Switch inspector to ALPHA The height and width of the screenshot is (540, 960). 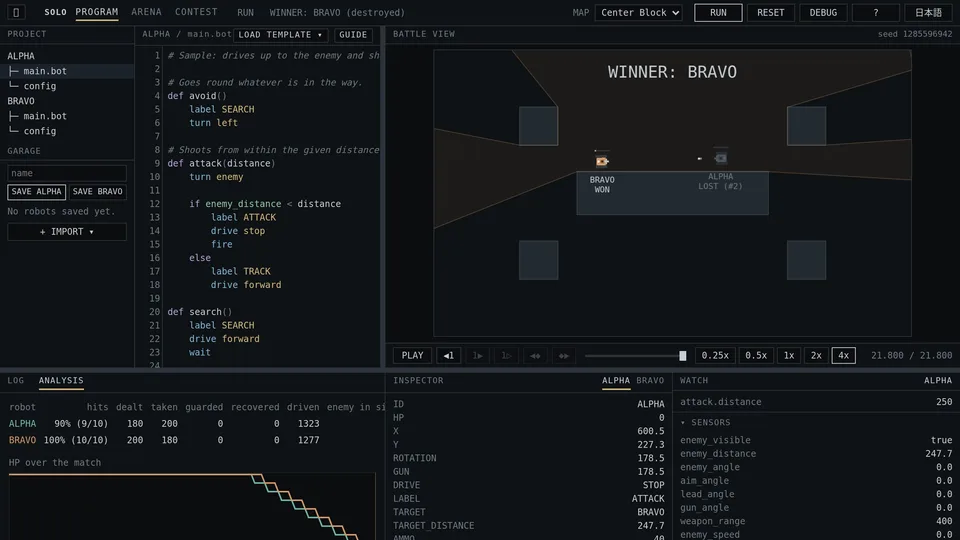pyautogui.click(x=615, y=380)
